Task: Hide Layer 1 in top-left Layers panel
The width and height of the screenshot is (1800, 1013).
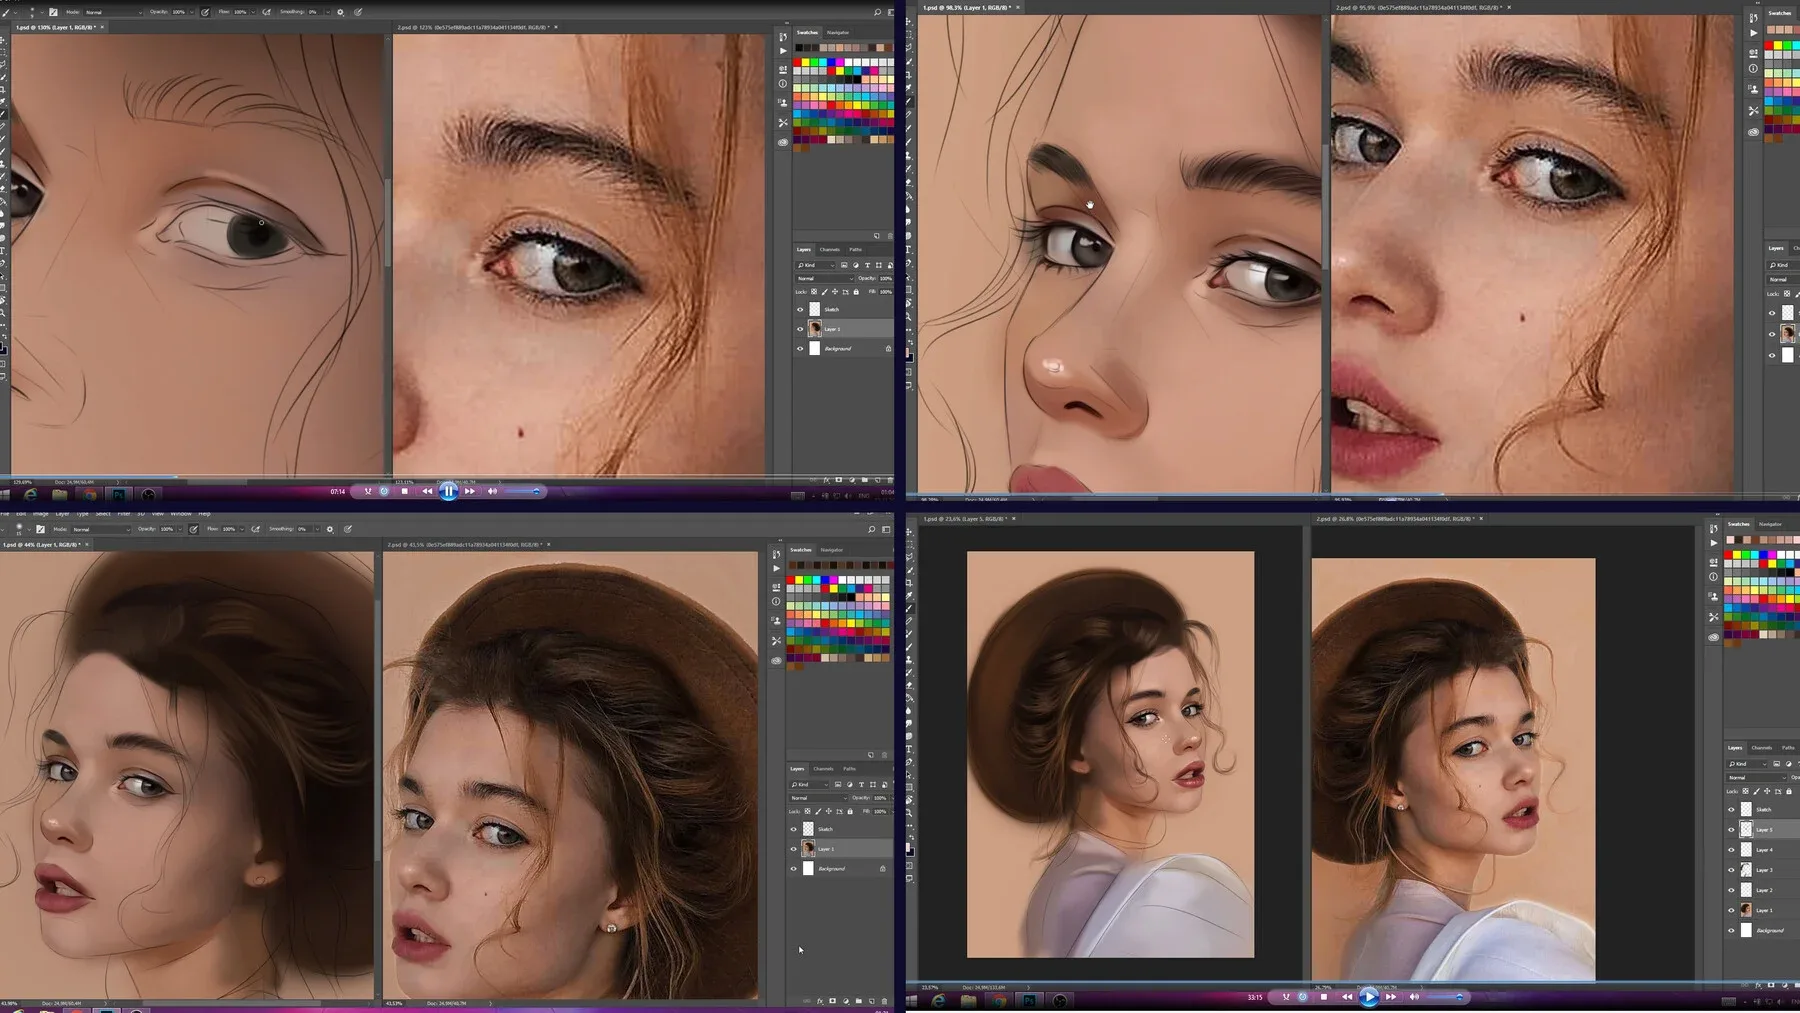Action: click(800, 329)
